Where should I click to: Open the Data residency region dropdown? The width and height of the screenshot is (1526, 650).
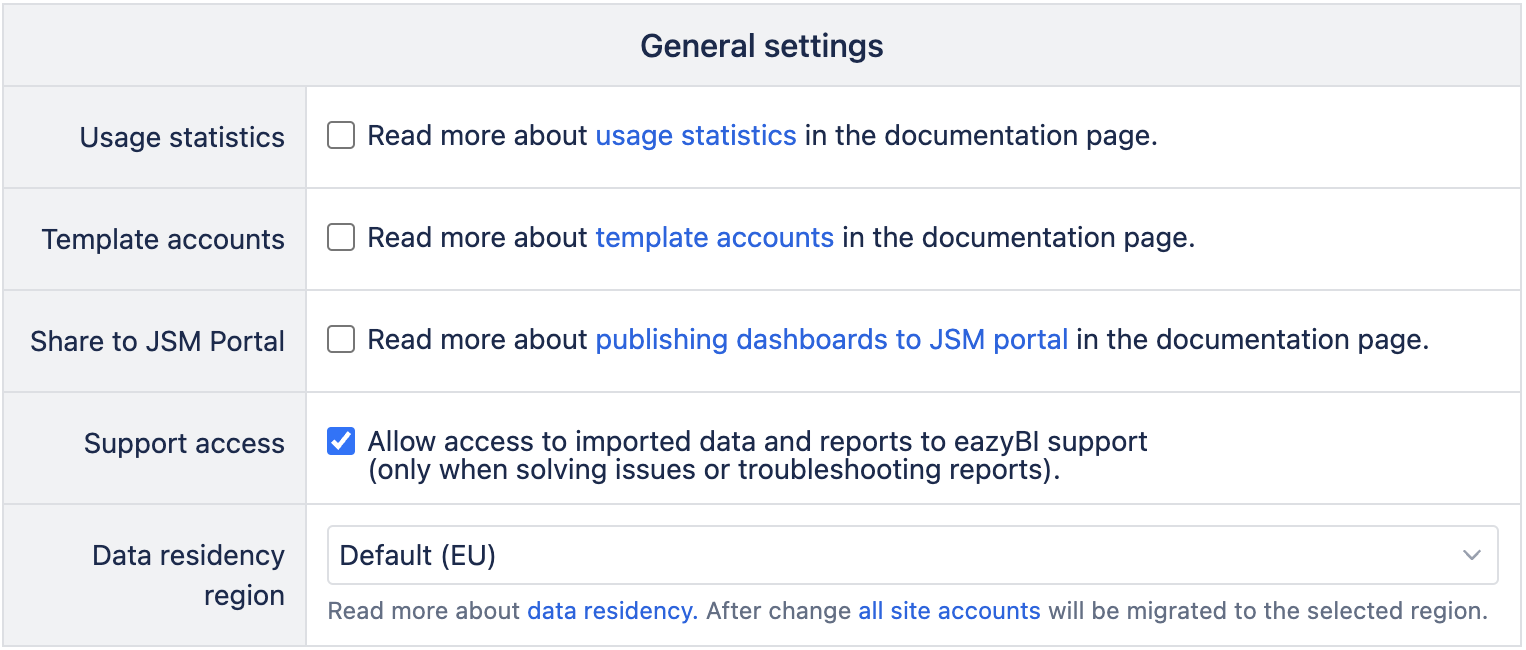coord(911,555)
